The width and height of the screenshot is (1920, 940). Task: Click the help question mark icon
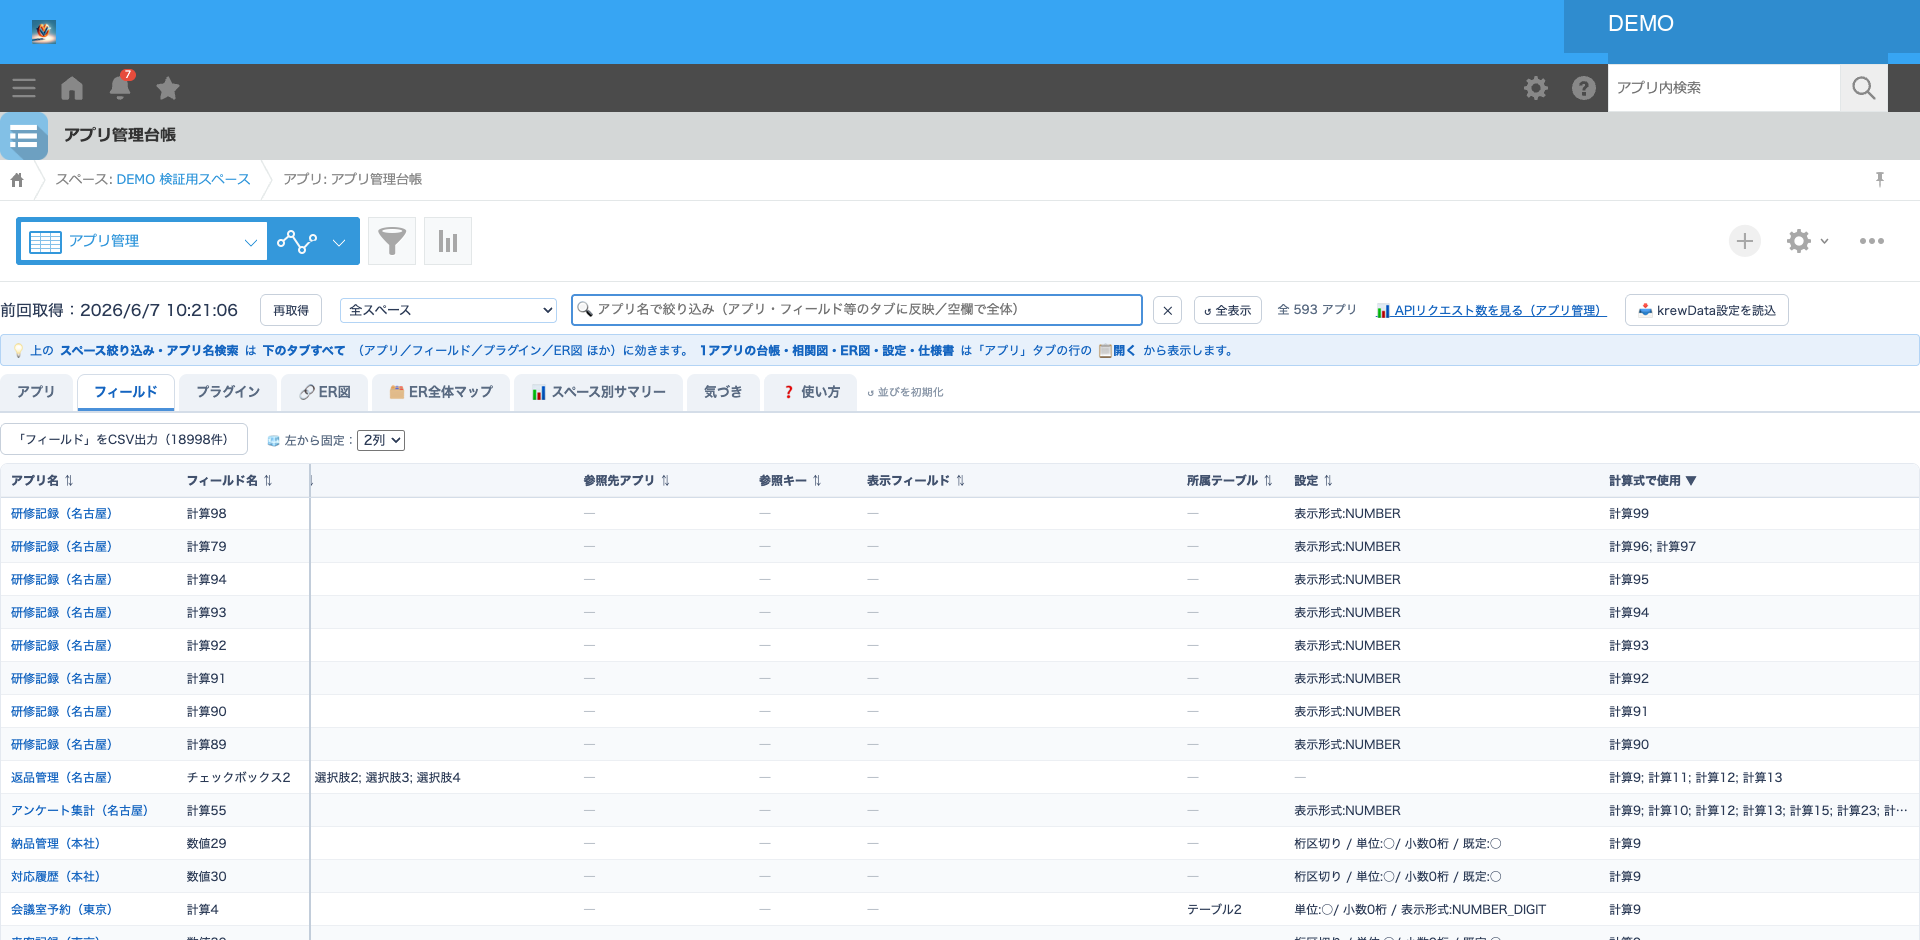(x=1584, y=88)
